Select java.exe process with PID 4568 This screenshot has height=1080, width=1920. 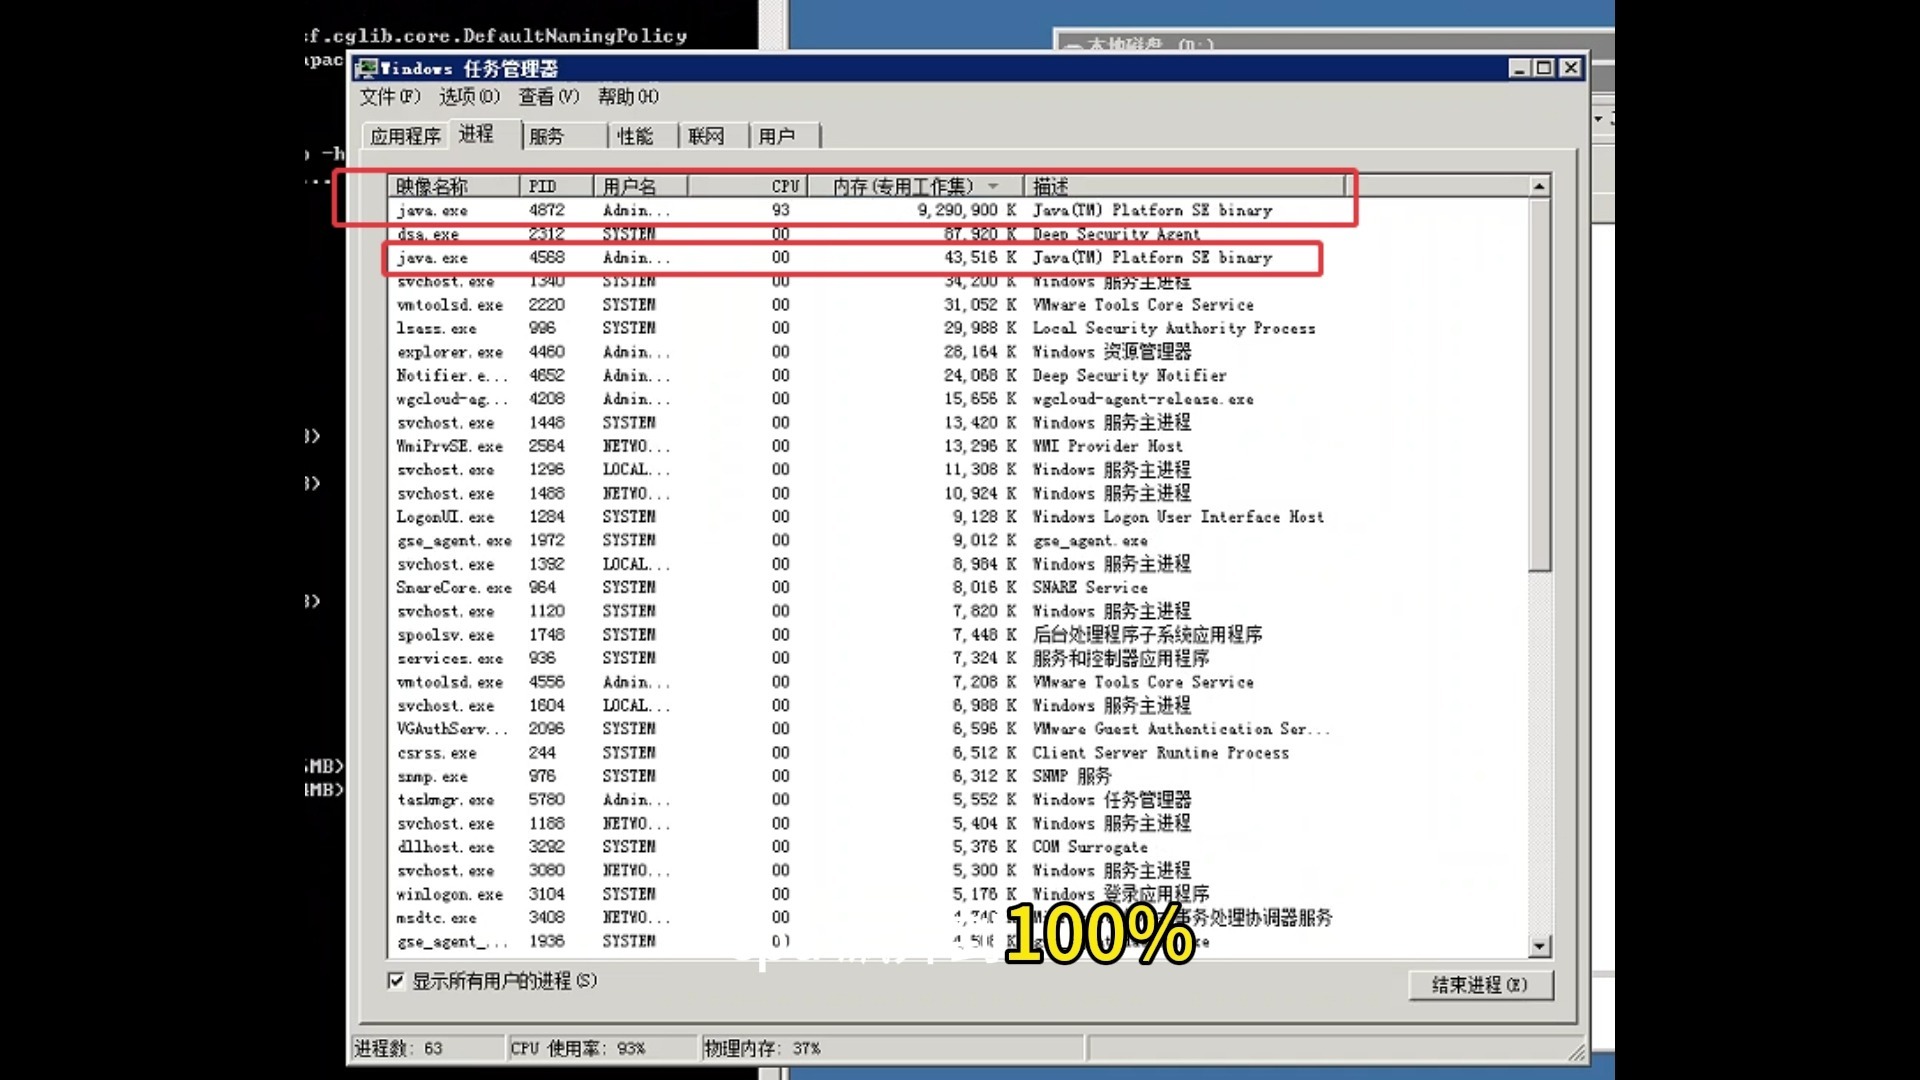click(868, 257)
